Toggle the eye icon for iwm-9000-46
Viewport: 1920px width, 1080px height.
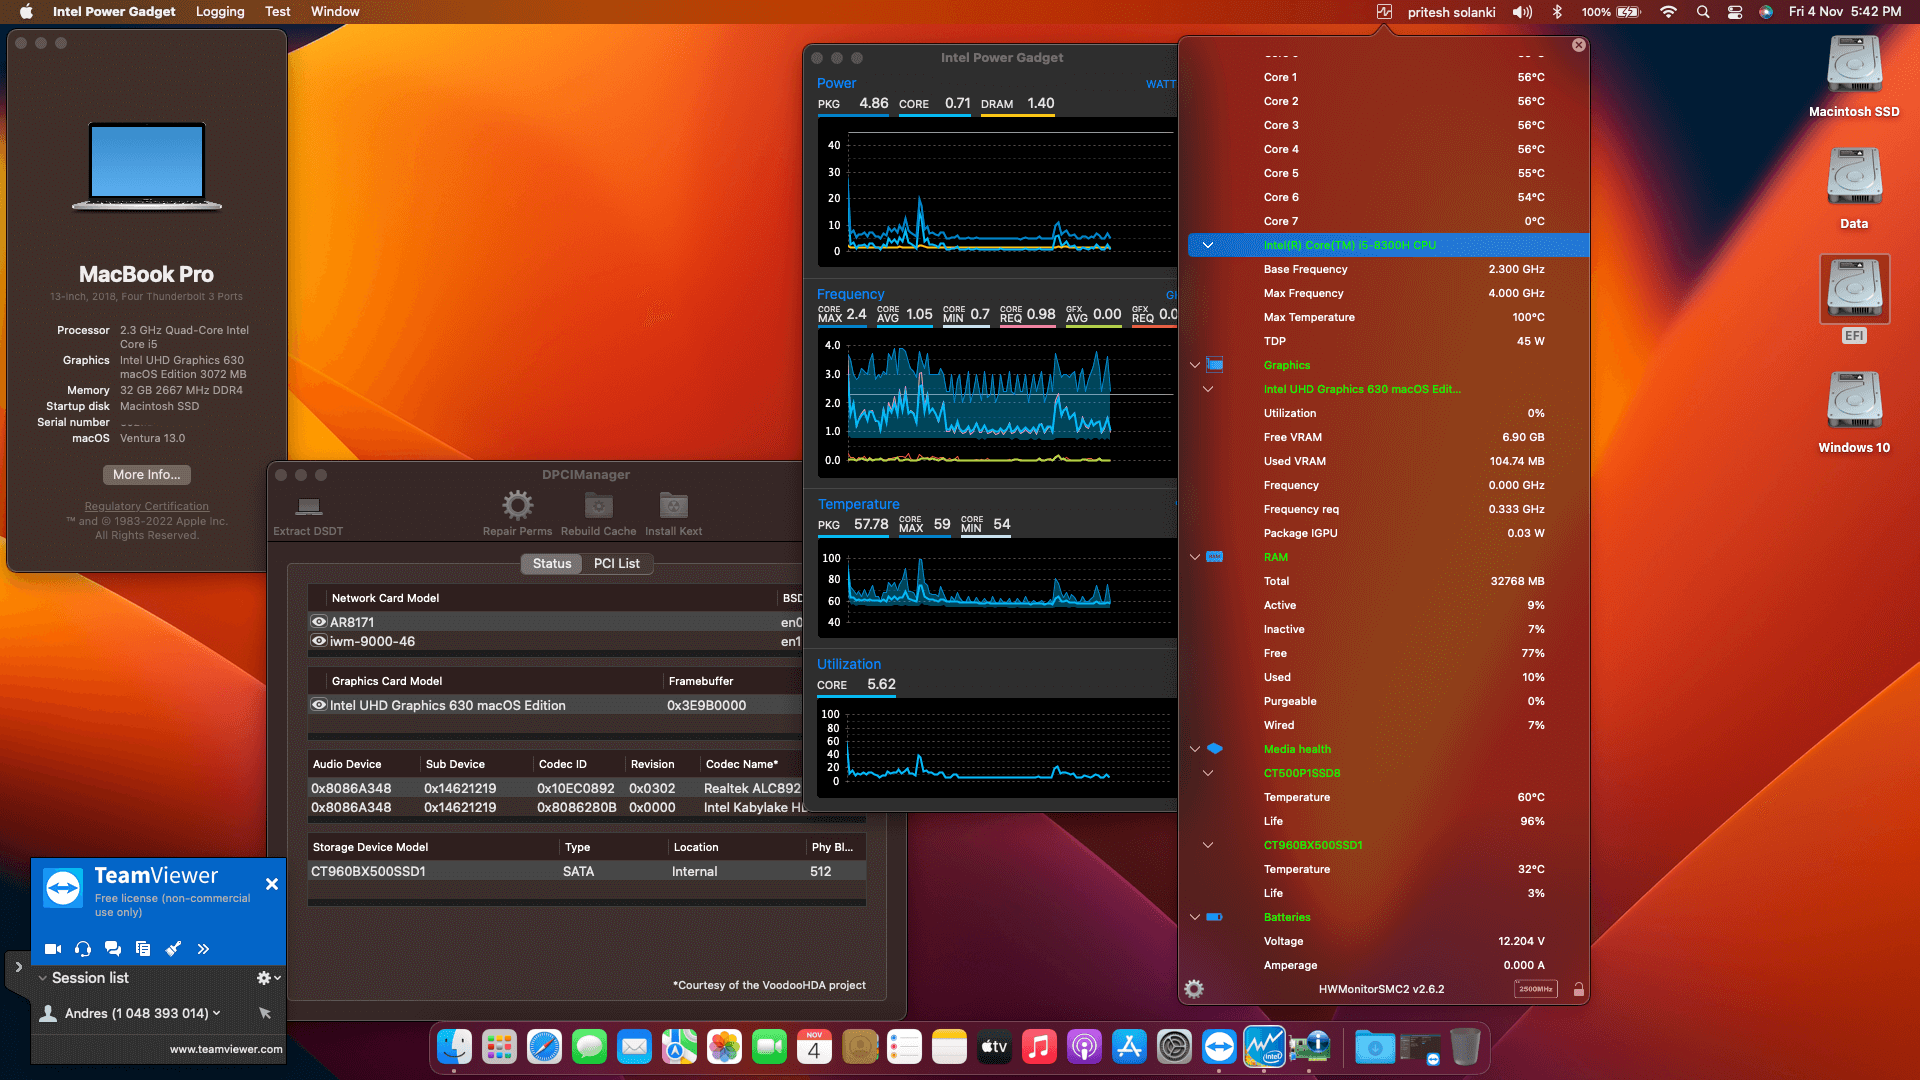(x=319, y=641)
